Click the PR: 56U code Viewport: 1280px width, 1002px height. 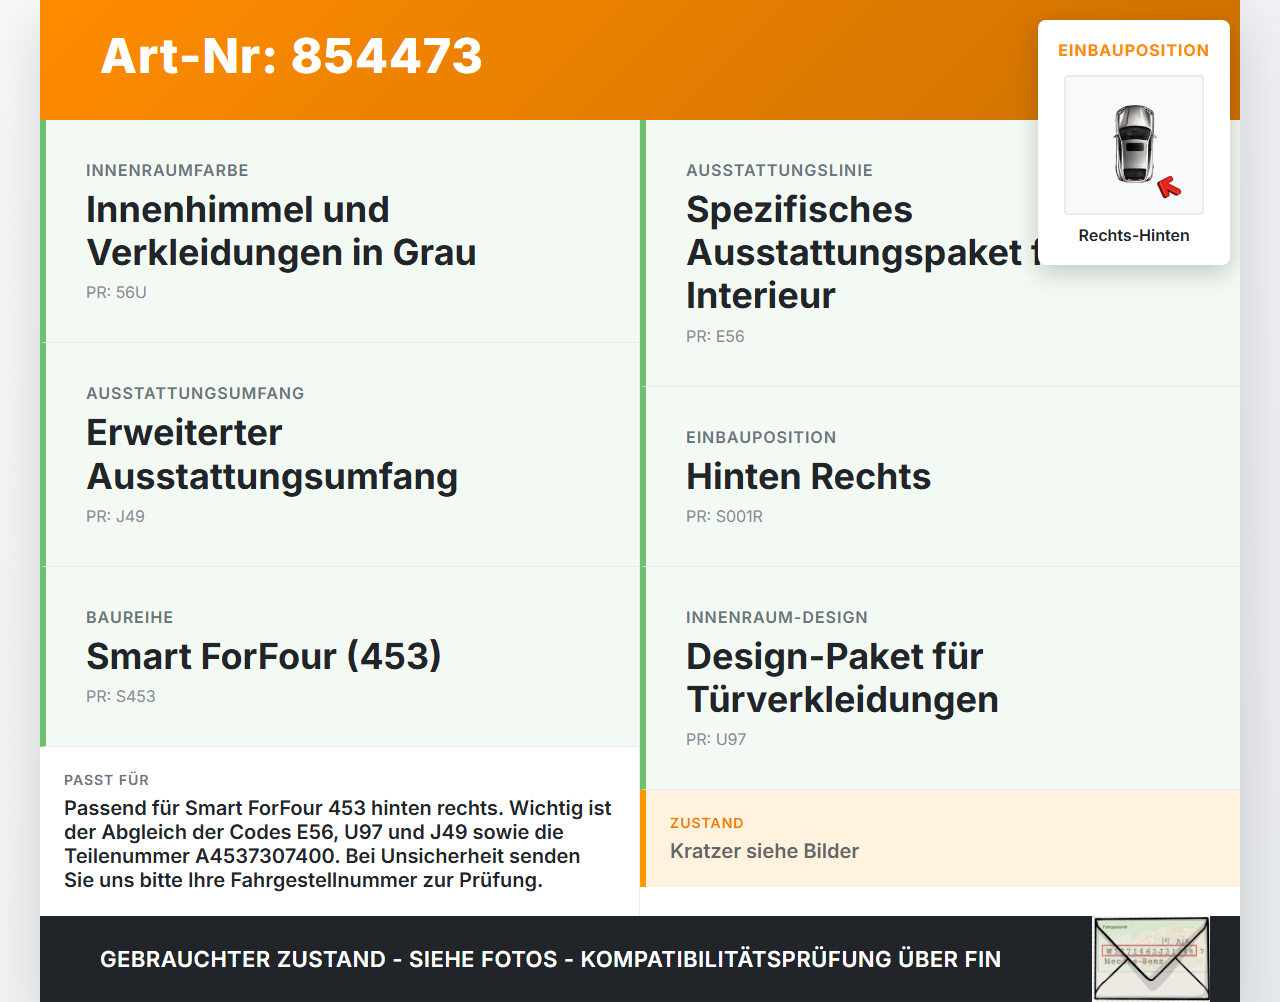(x=116, y=292)
